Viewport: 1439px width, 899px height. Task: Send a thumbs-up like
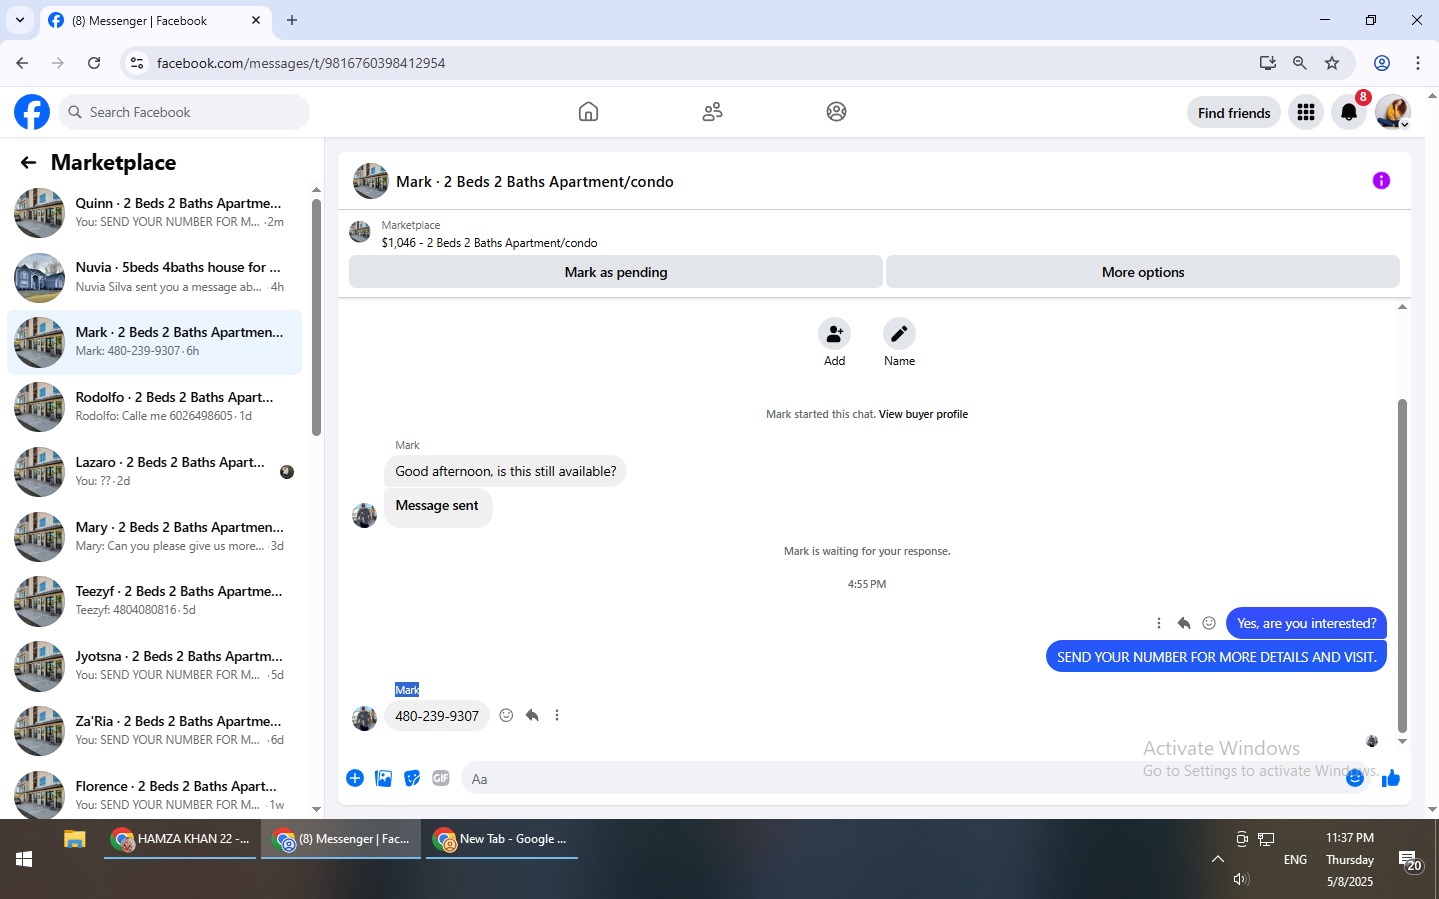tap(1390, 778)
